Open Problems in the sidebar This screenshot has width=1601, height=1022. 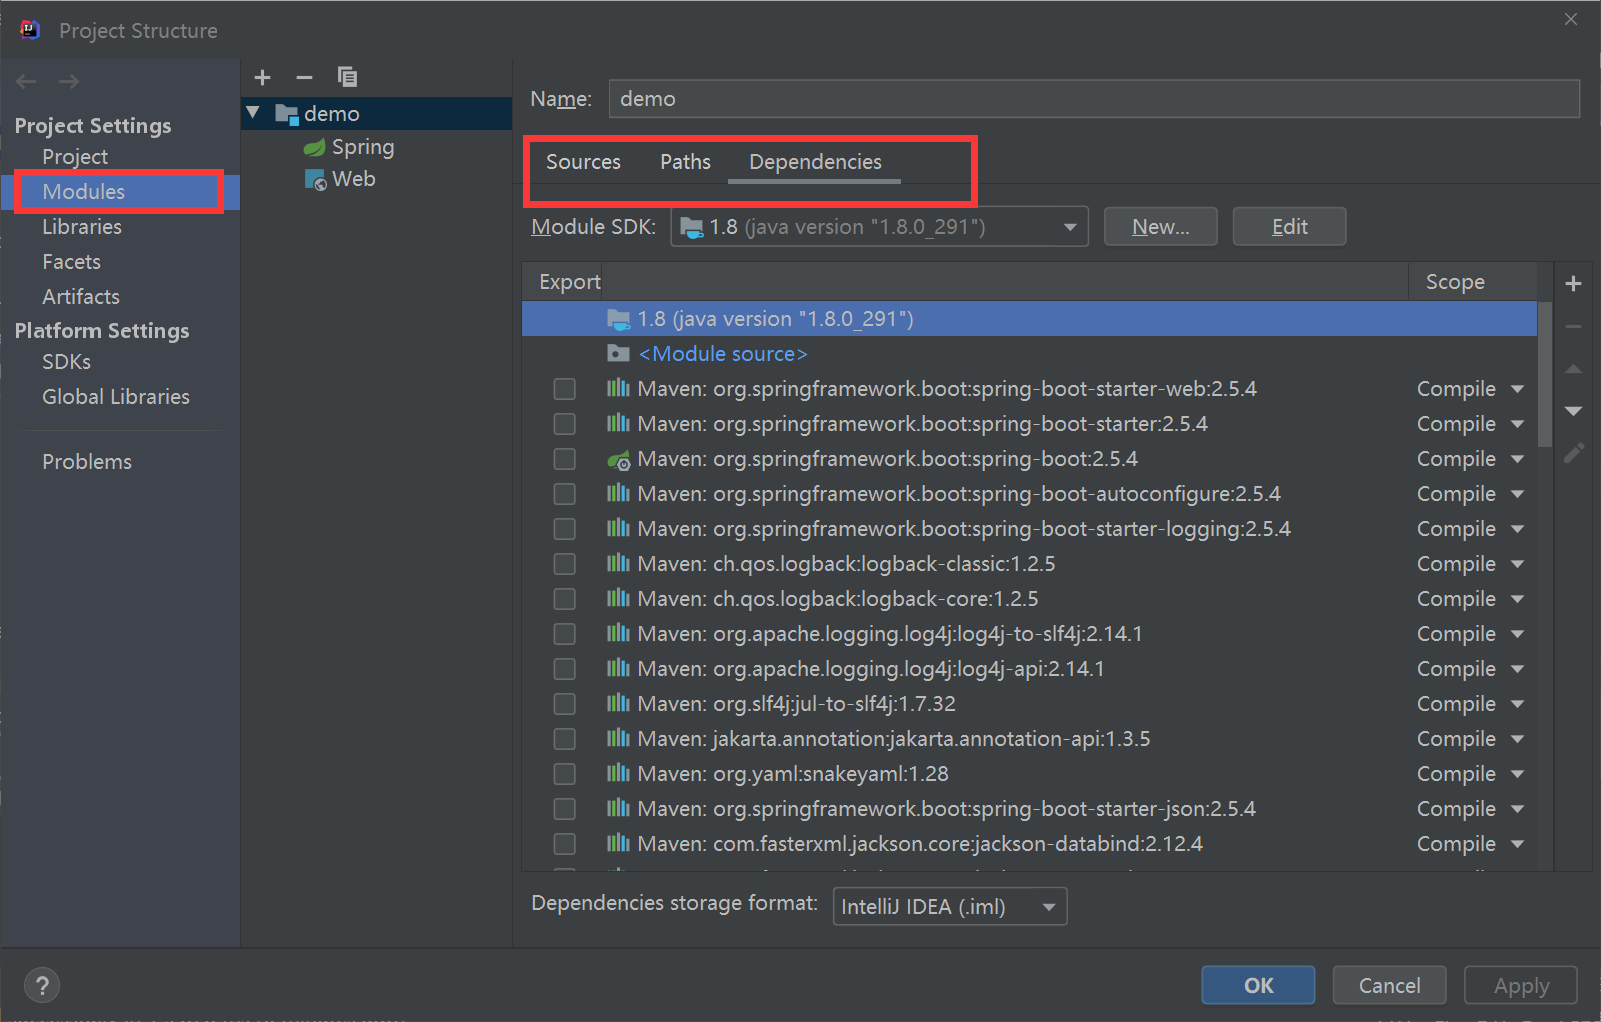[x=87, y=462]
